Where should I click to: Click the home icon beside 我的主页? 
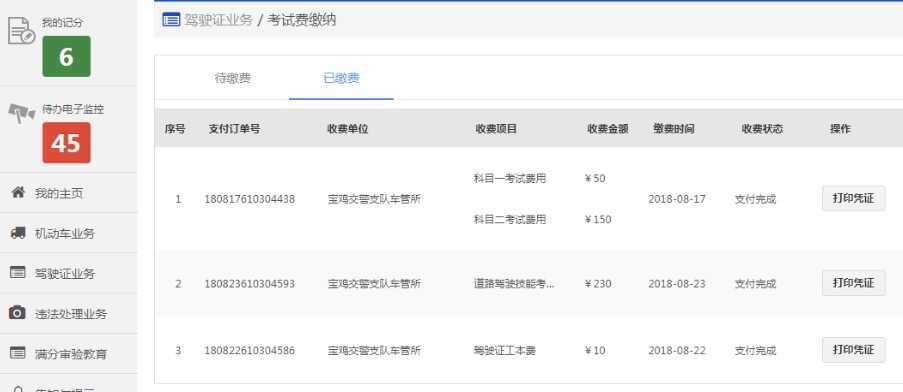18,192
